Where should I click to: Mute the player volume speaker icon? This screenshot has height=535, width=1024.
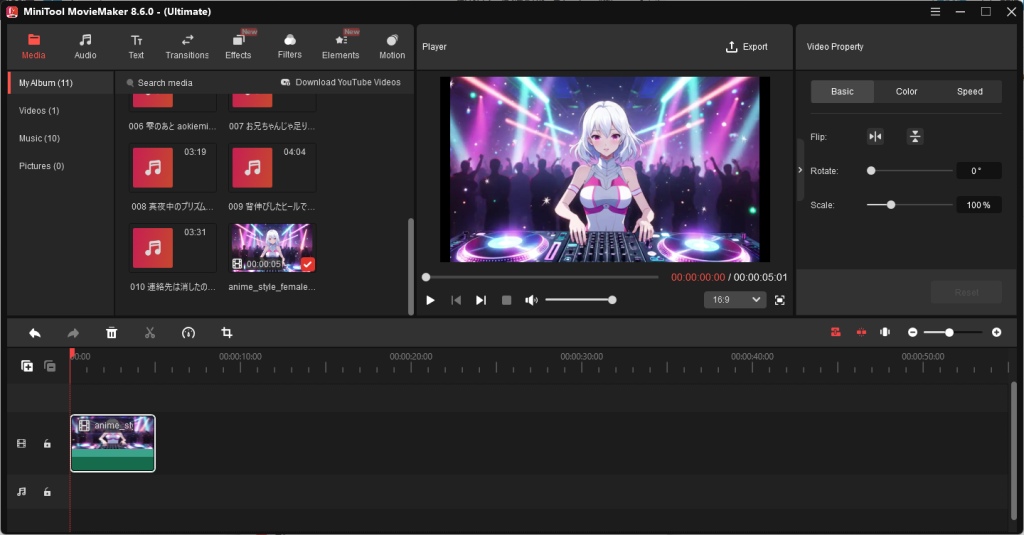tap(531, 300)
